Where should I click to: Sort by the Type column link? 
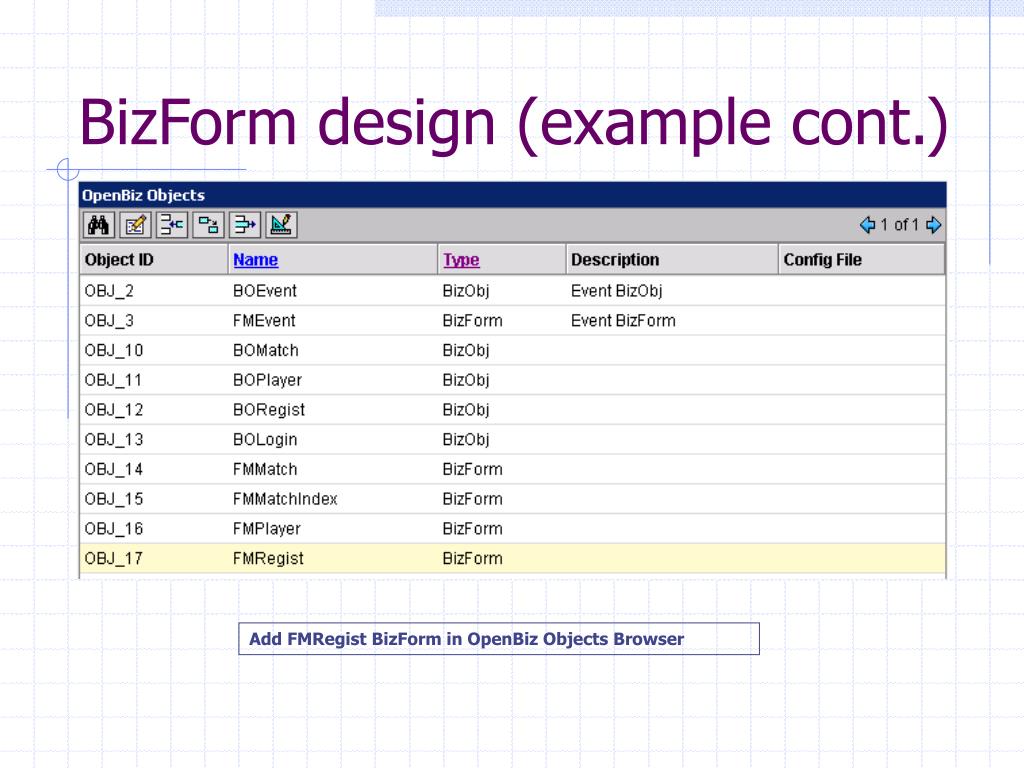461,260
